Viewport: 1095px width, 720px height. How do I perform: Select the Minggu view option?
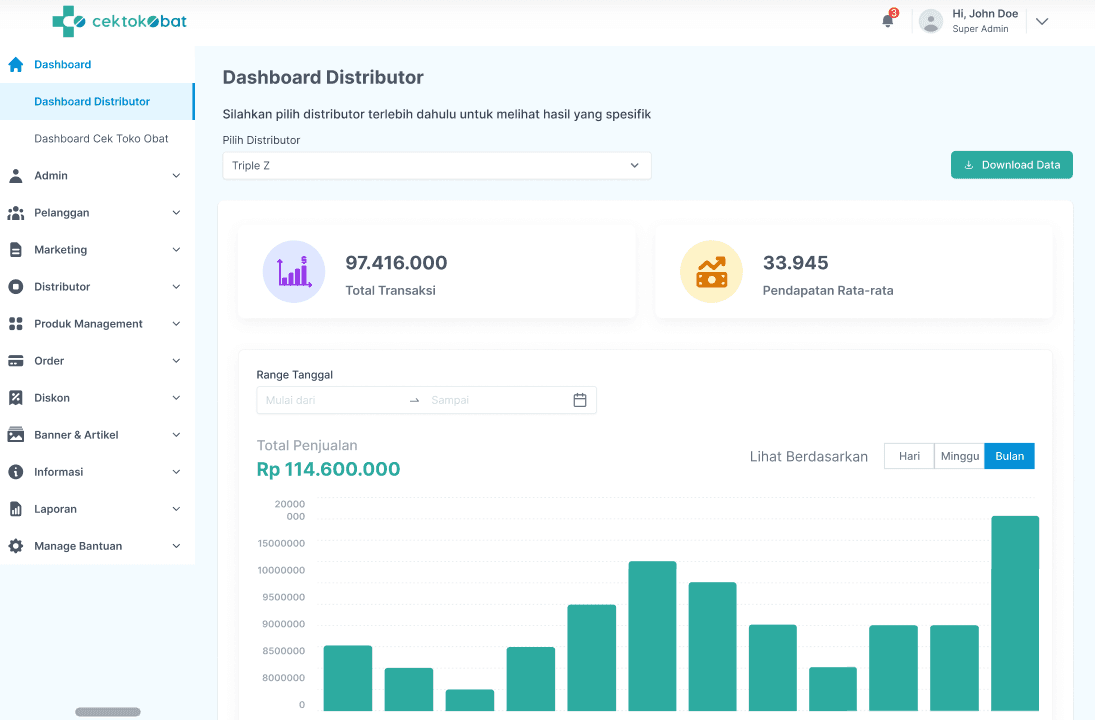(959, 455)
